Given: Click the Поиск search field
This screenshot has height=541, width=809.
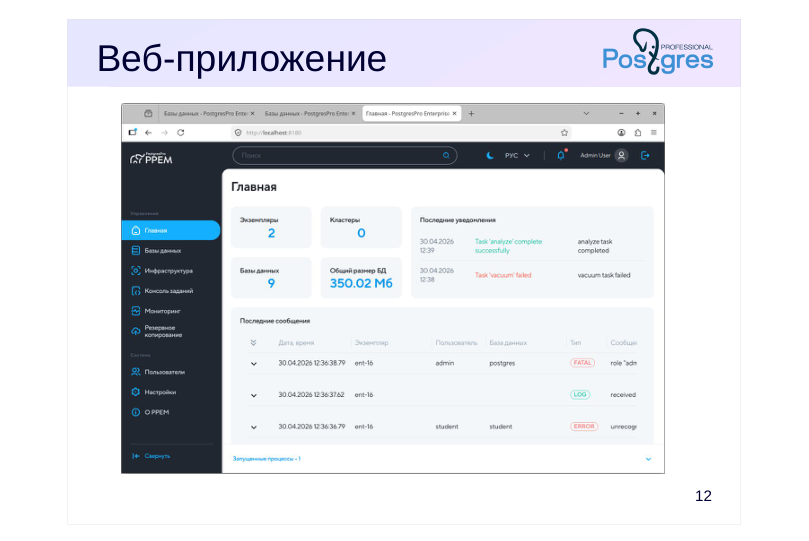Looking at the screenshot, I should [344, 155].
